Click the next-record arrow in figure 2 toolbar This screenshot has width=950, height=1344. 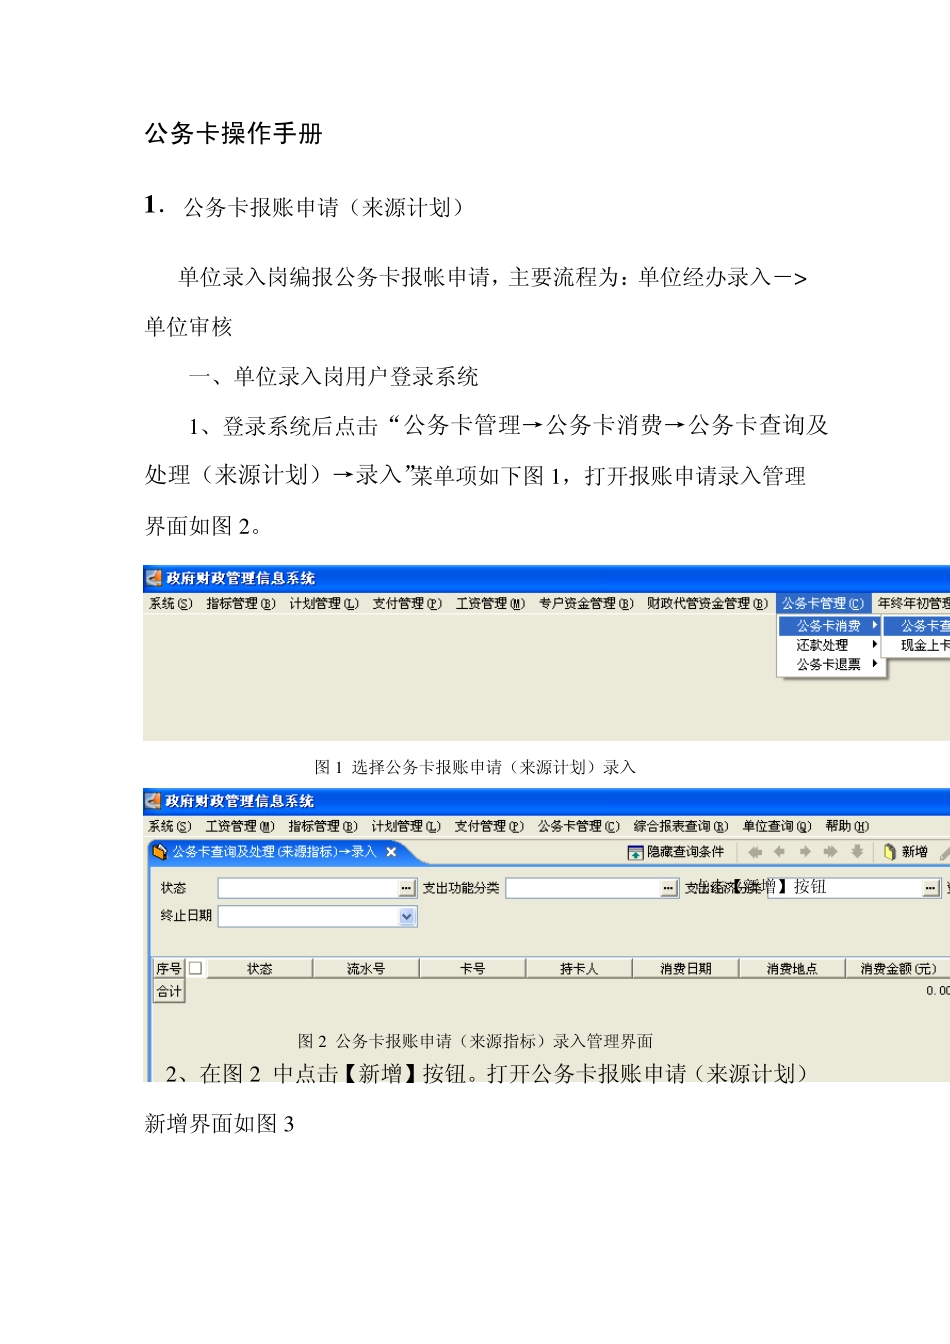(x=805, y=852)
